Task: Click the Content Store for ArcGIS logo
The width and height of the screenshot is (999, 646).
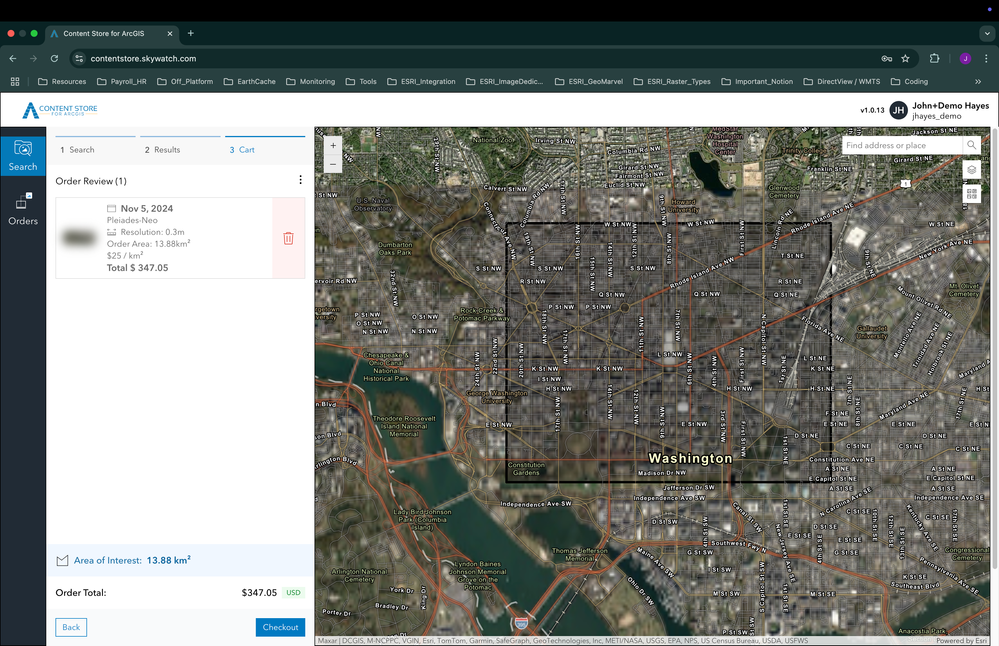Action: [x=60, y=110]
